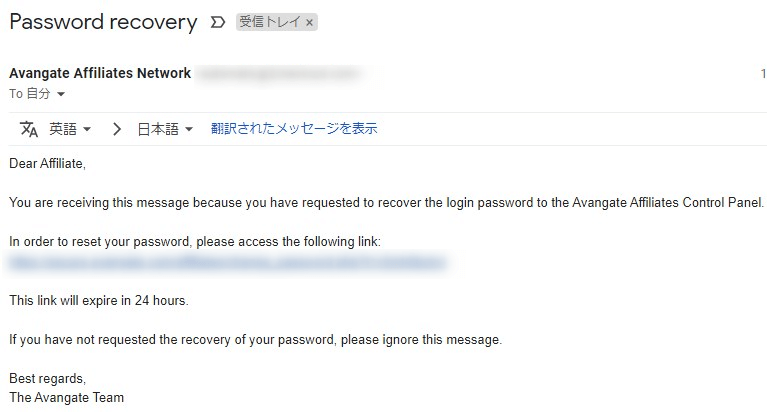Click 翻訳されたメッセージを表示 link
Screen dimensions: 767x412
click(x=294, y=129)
